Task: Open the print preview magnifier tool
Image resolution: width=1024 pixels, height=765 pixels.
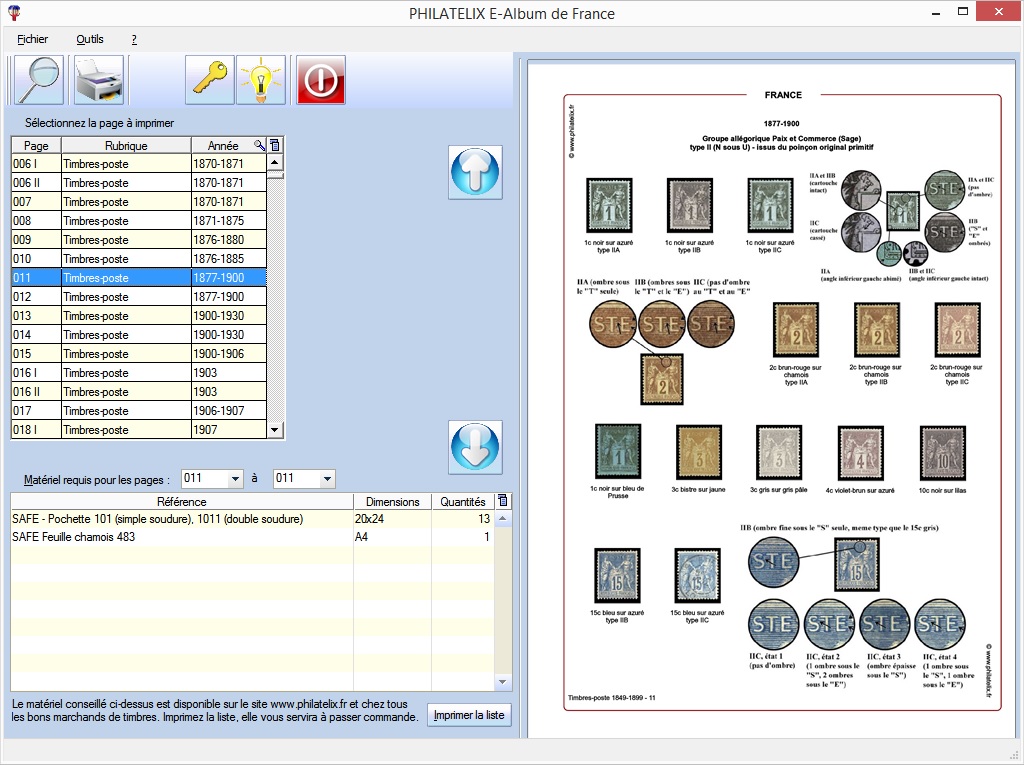Action: (36, 80)
